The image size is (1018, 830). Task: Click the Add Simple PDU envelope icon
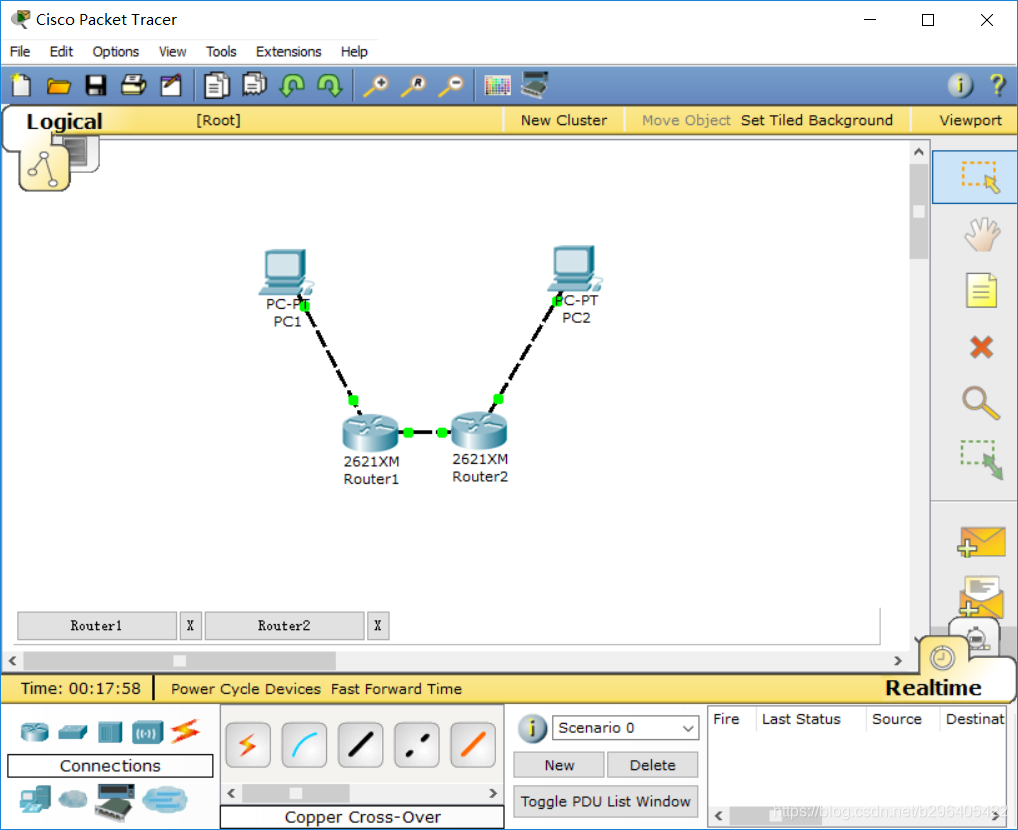pyautogui.click(x=981, y=542)
